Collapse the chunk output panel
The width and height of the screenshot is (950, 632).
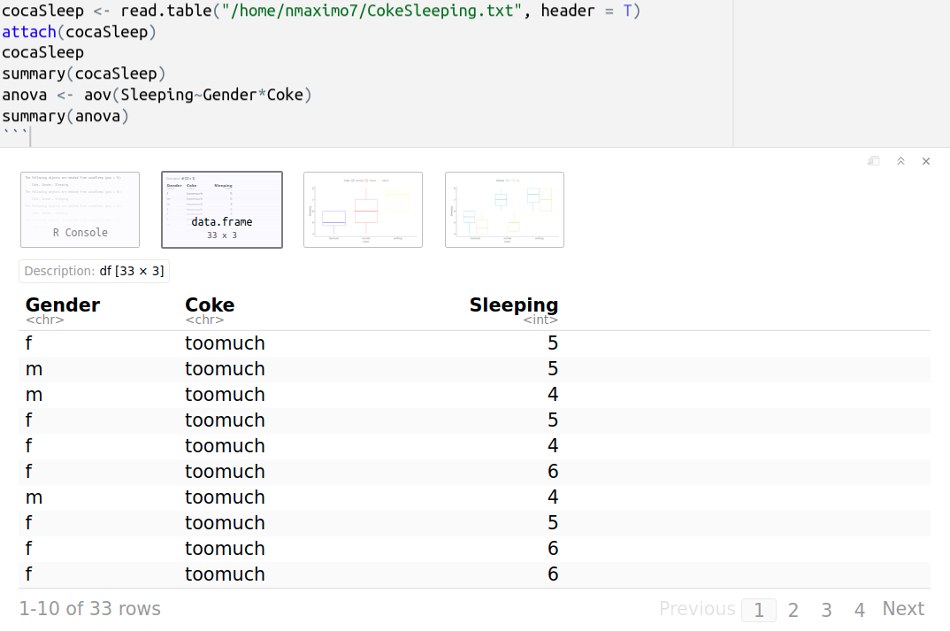coord(900,161)
